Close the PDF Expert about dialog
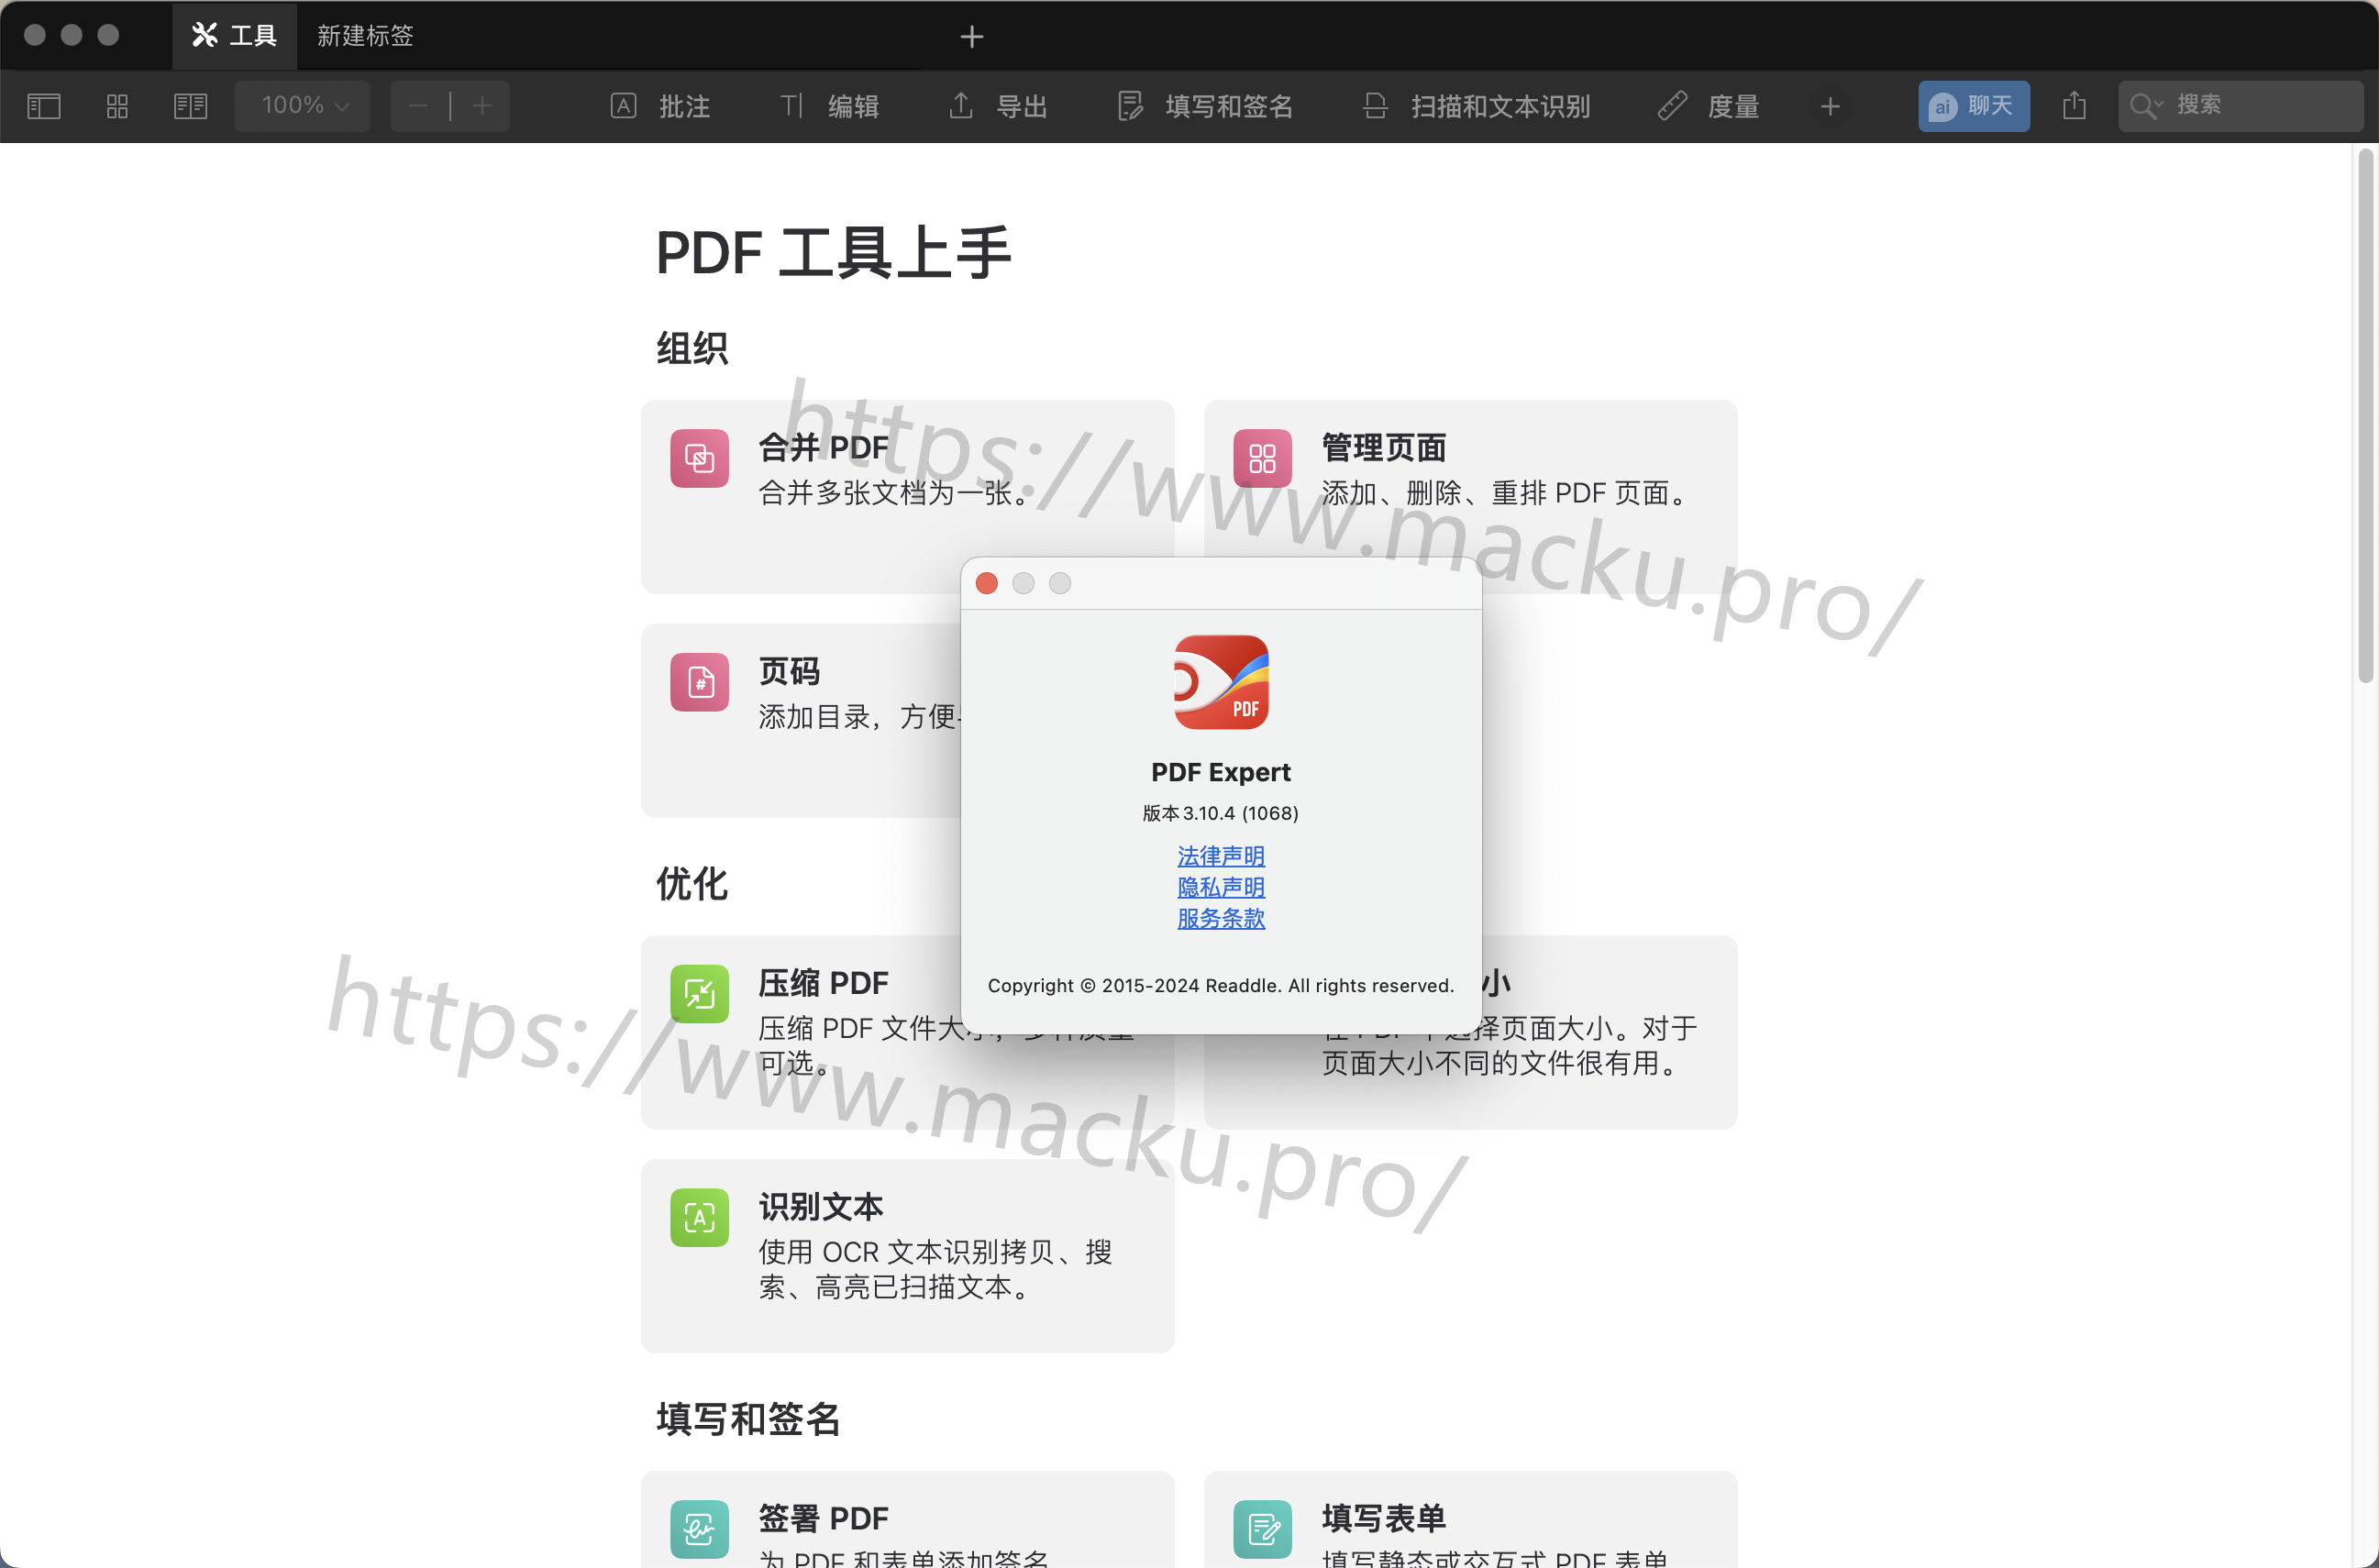 point(987,583)
